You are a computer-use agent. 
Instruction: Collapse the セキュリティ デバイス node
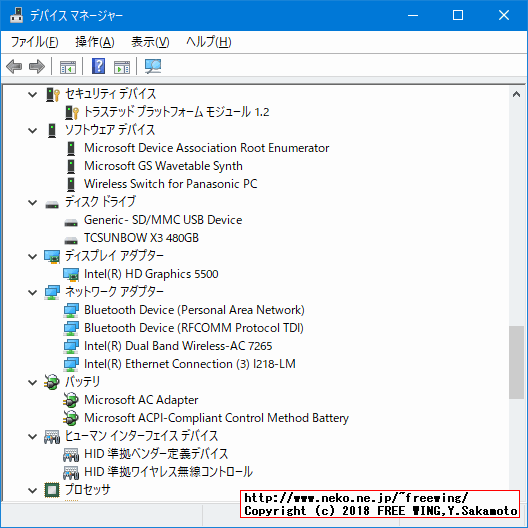(32, 95)
